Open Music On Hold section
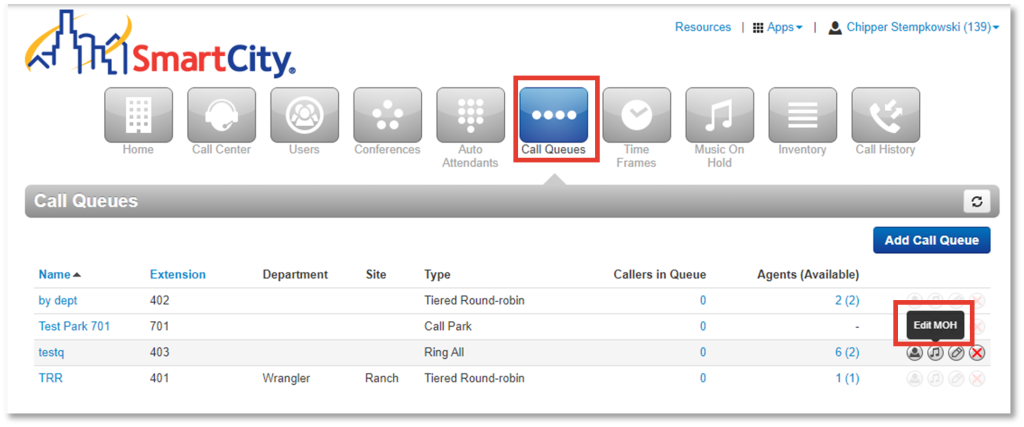This screenshot has width=1024, height=427. [x=719, y=115]
